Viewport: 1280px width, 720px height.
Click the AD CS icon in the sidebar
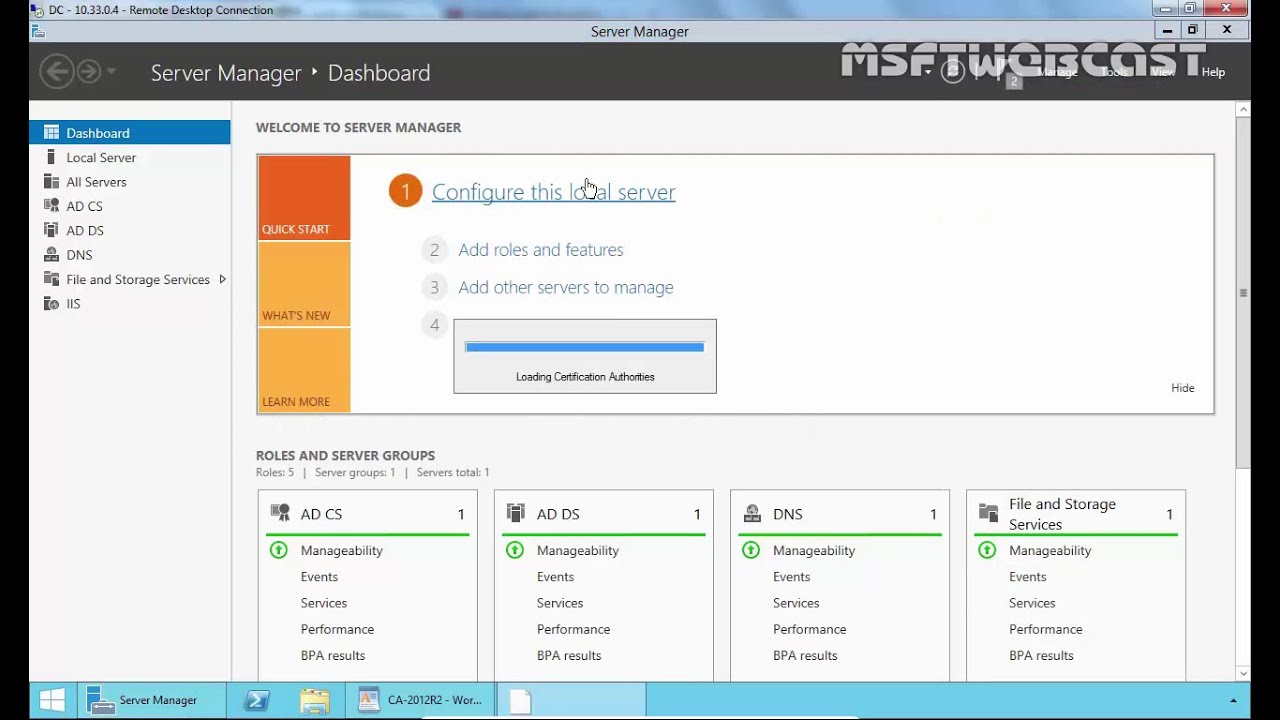pyautogui.click(x=52, y=206)
